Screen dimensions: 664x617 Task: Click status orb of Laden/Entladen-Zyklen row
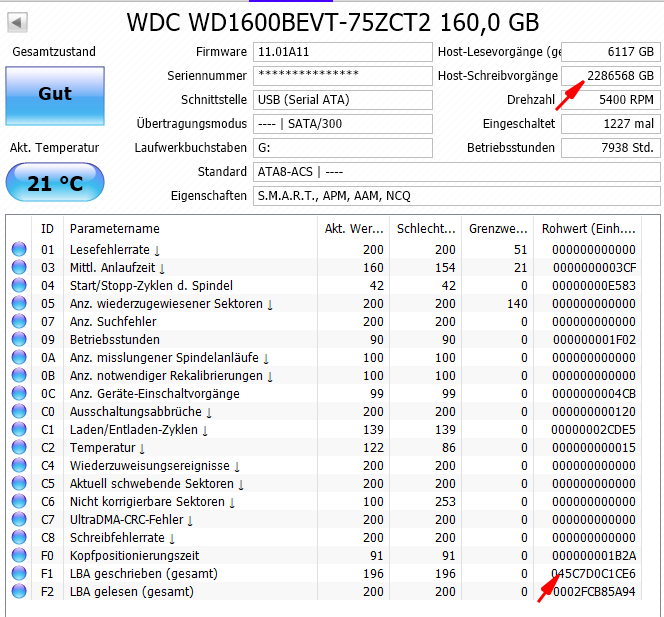coord(19,429)
